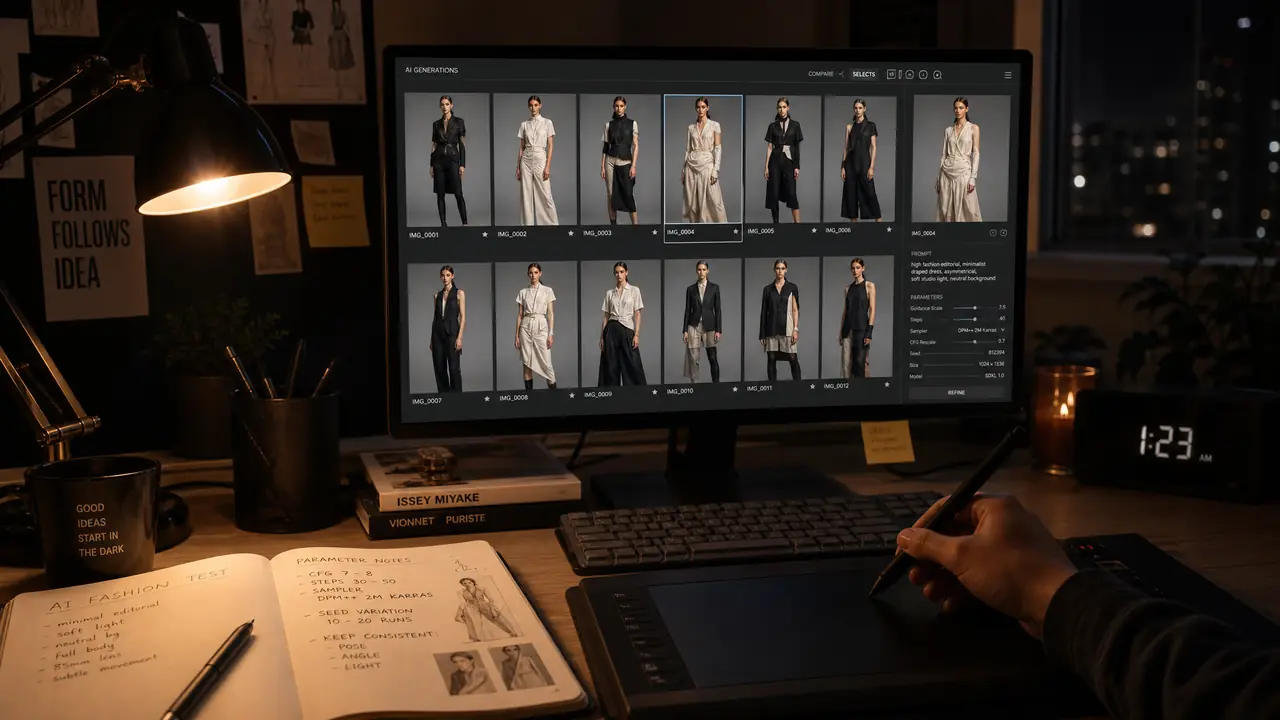
Task: Click the share icon next to Compare
Action: pos(842,74)
